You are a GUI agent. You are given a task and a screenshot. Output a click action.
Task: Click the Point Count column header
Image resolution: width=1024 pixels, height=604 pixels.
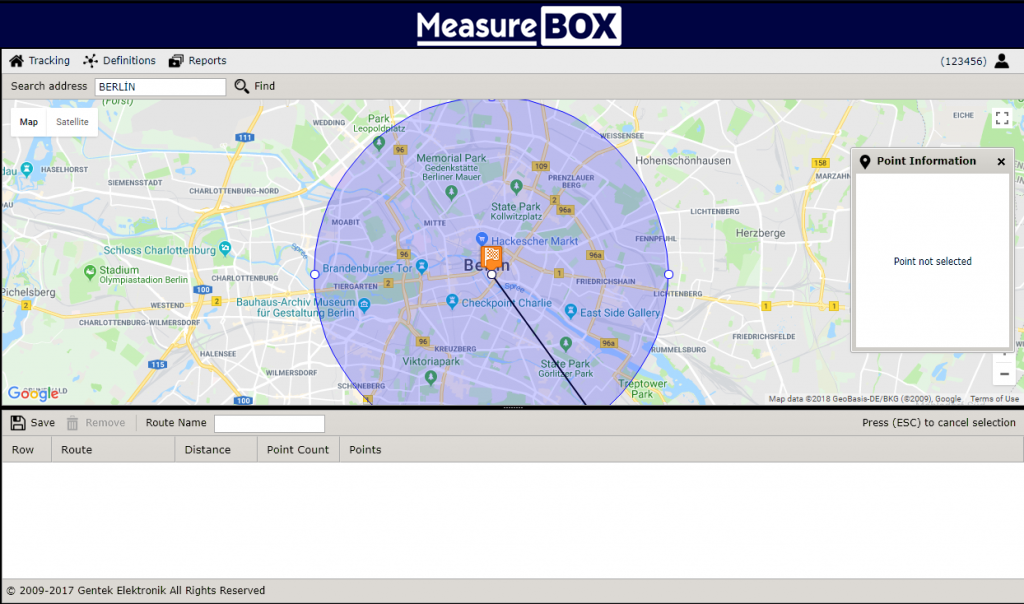point(298,450)
